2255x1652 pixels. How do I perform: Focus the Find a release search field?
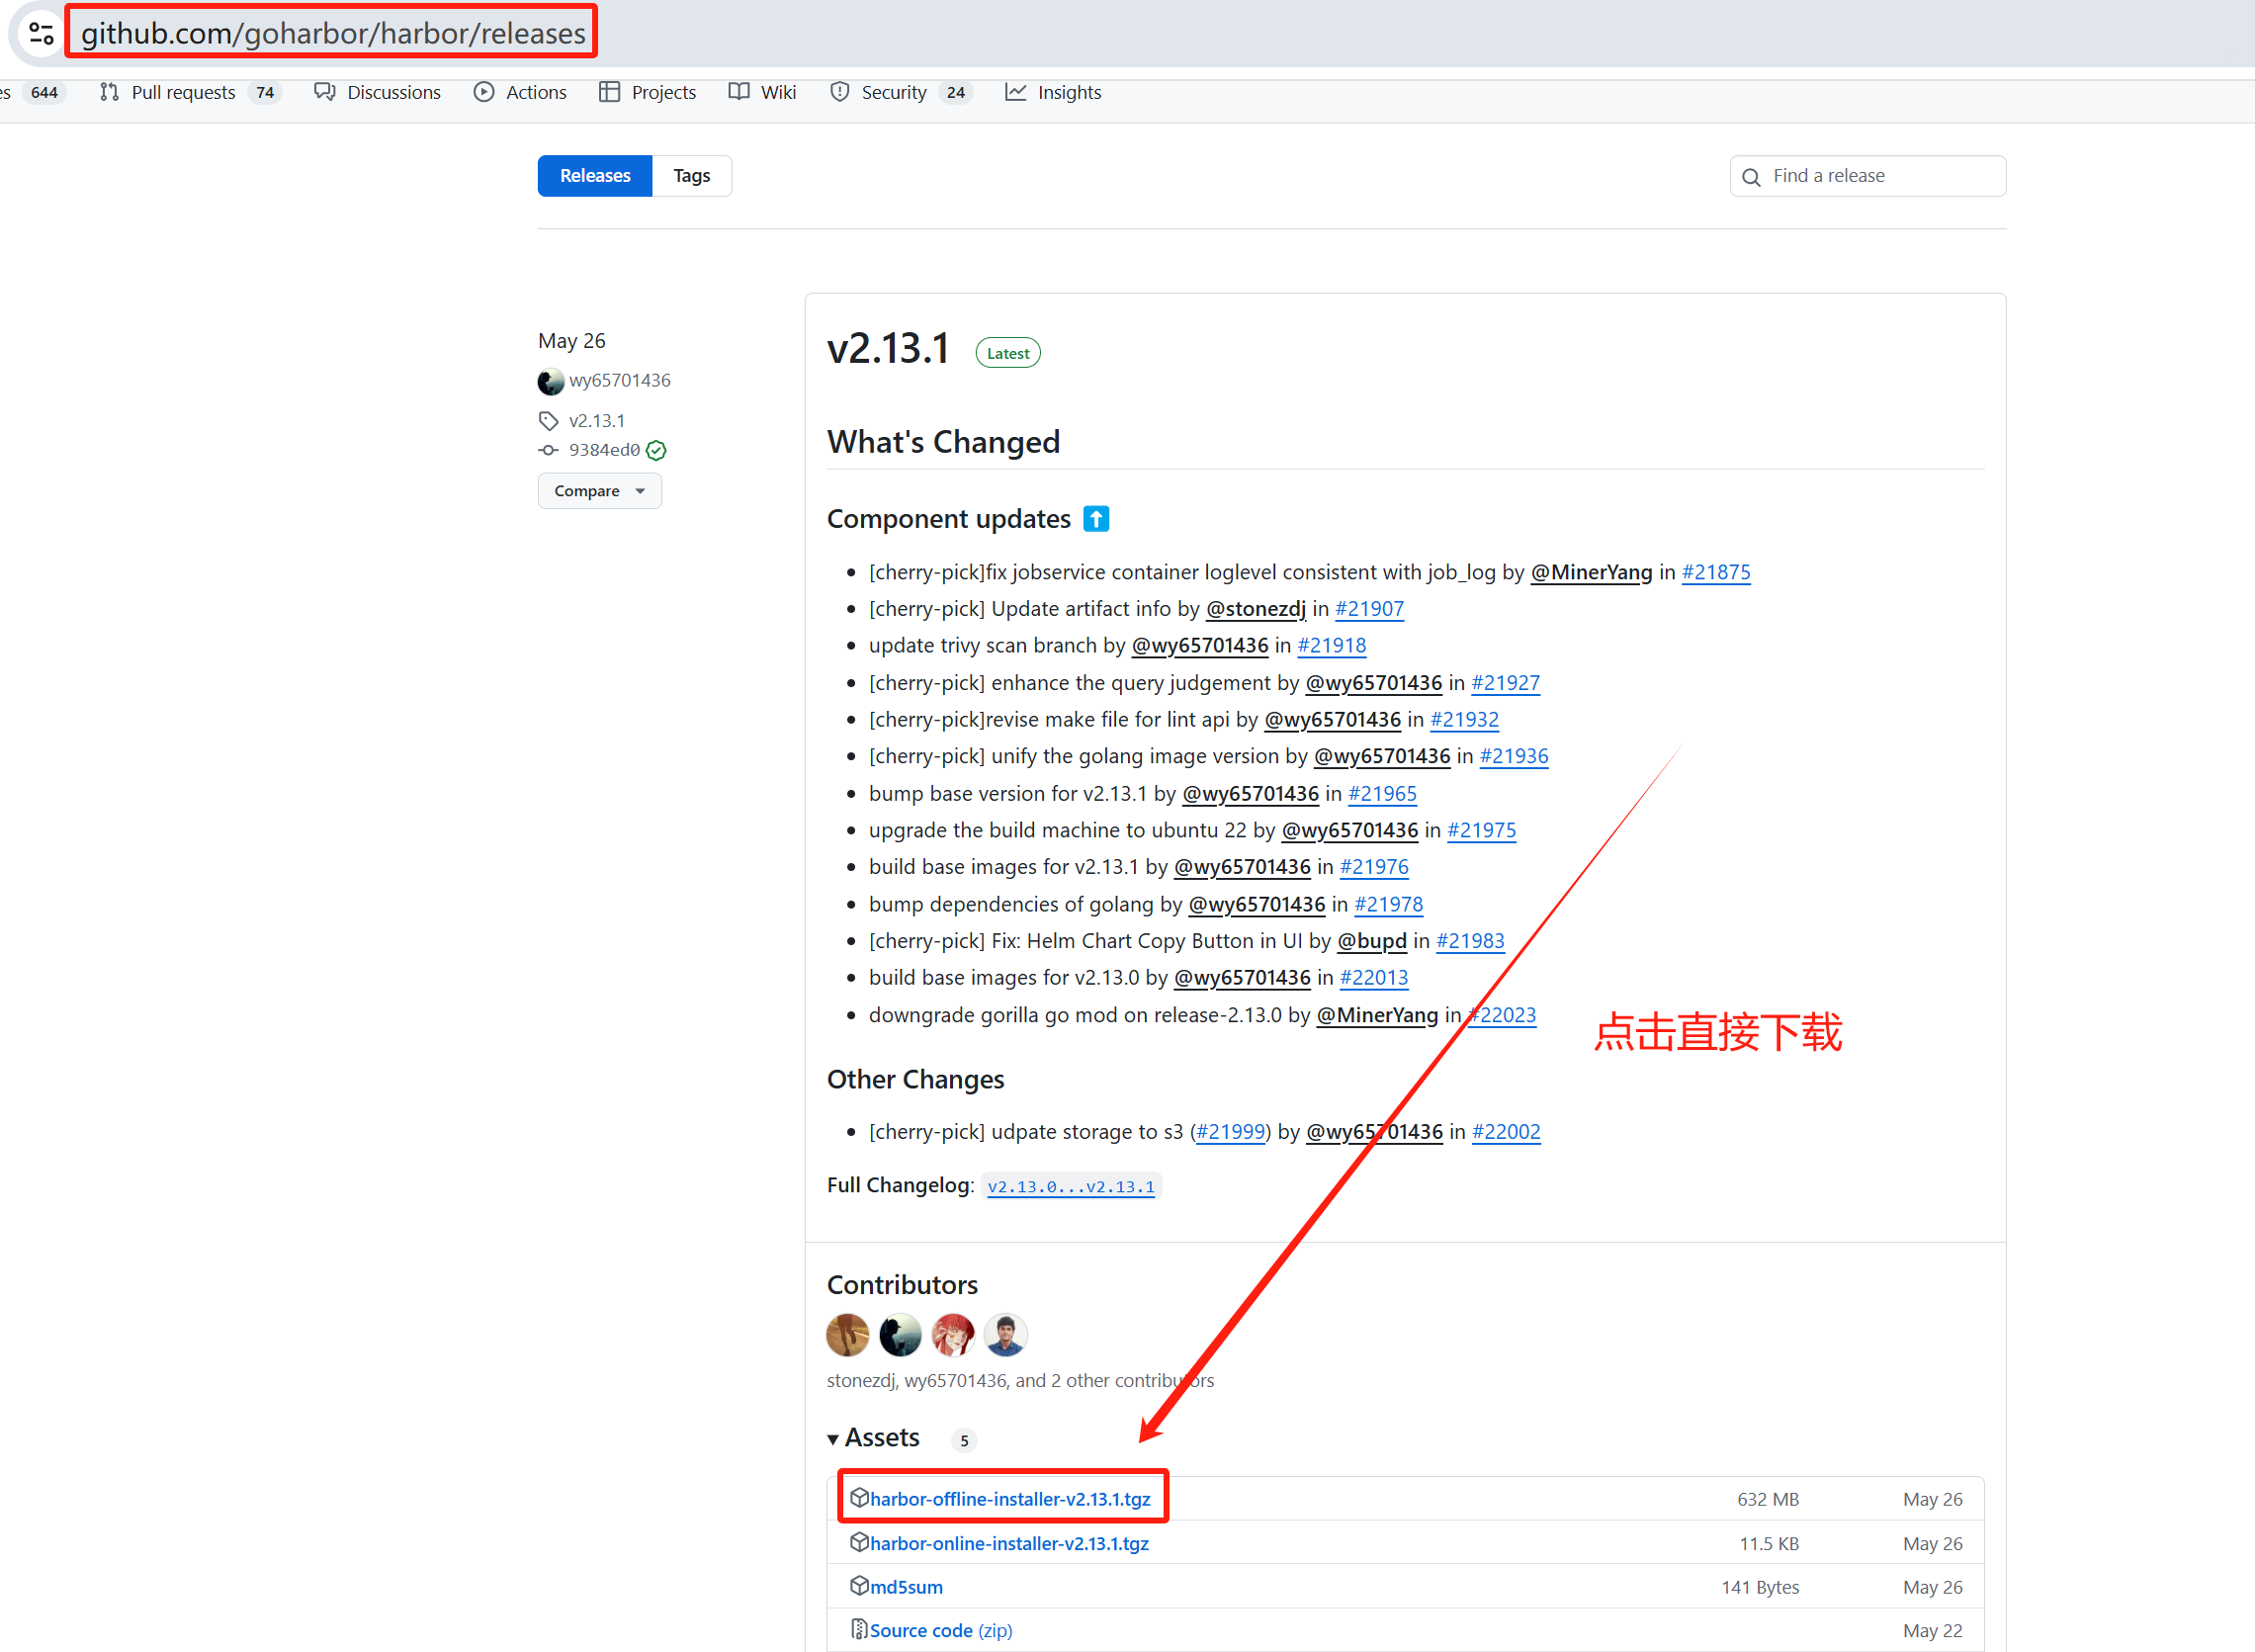coord(1867,176)
